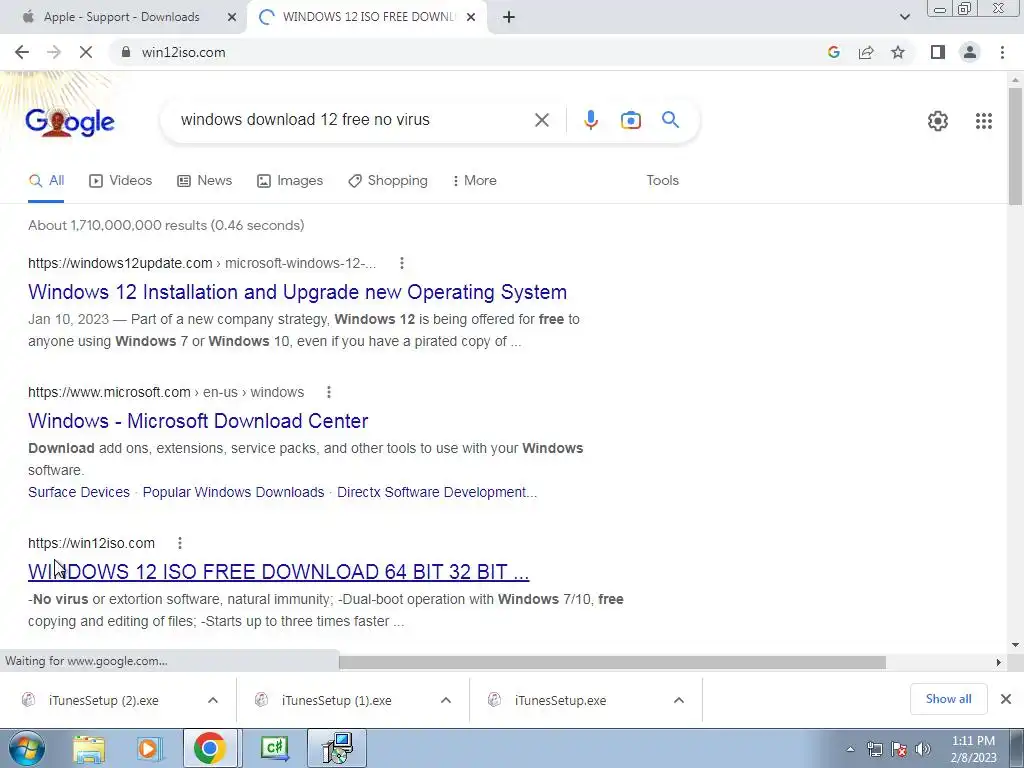This screenshot has width=1024, height=768.
Task: Close the WINDOWS 12 ISO tab
Action: [471, 17]
